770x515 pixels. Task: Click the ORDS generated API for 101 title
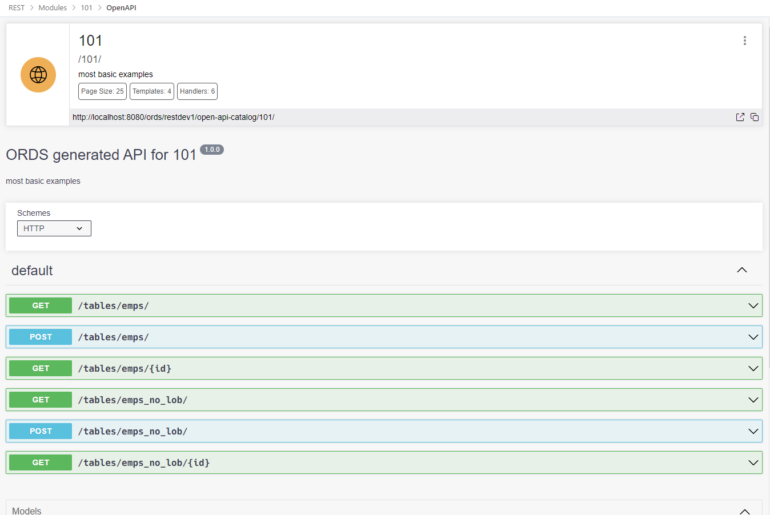[101, 155]
